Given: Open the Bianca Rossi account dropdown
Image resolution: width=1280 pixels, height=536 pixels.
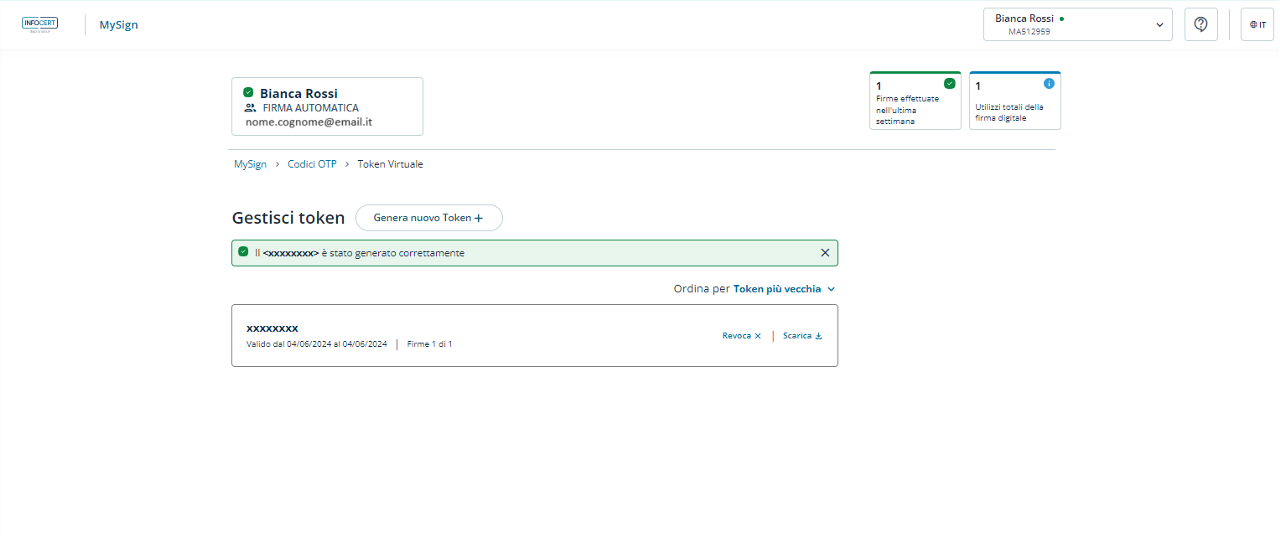Looking at the screenshot, I should [x=1077, y=25].
